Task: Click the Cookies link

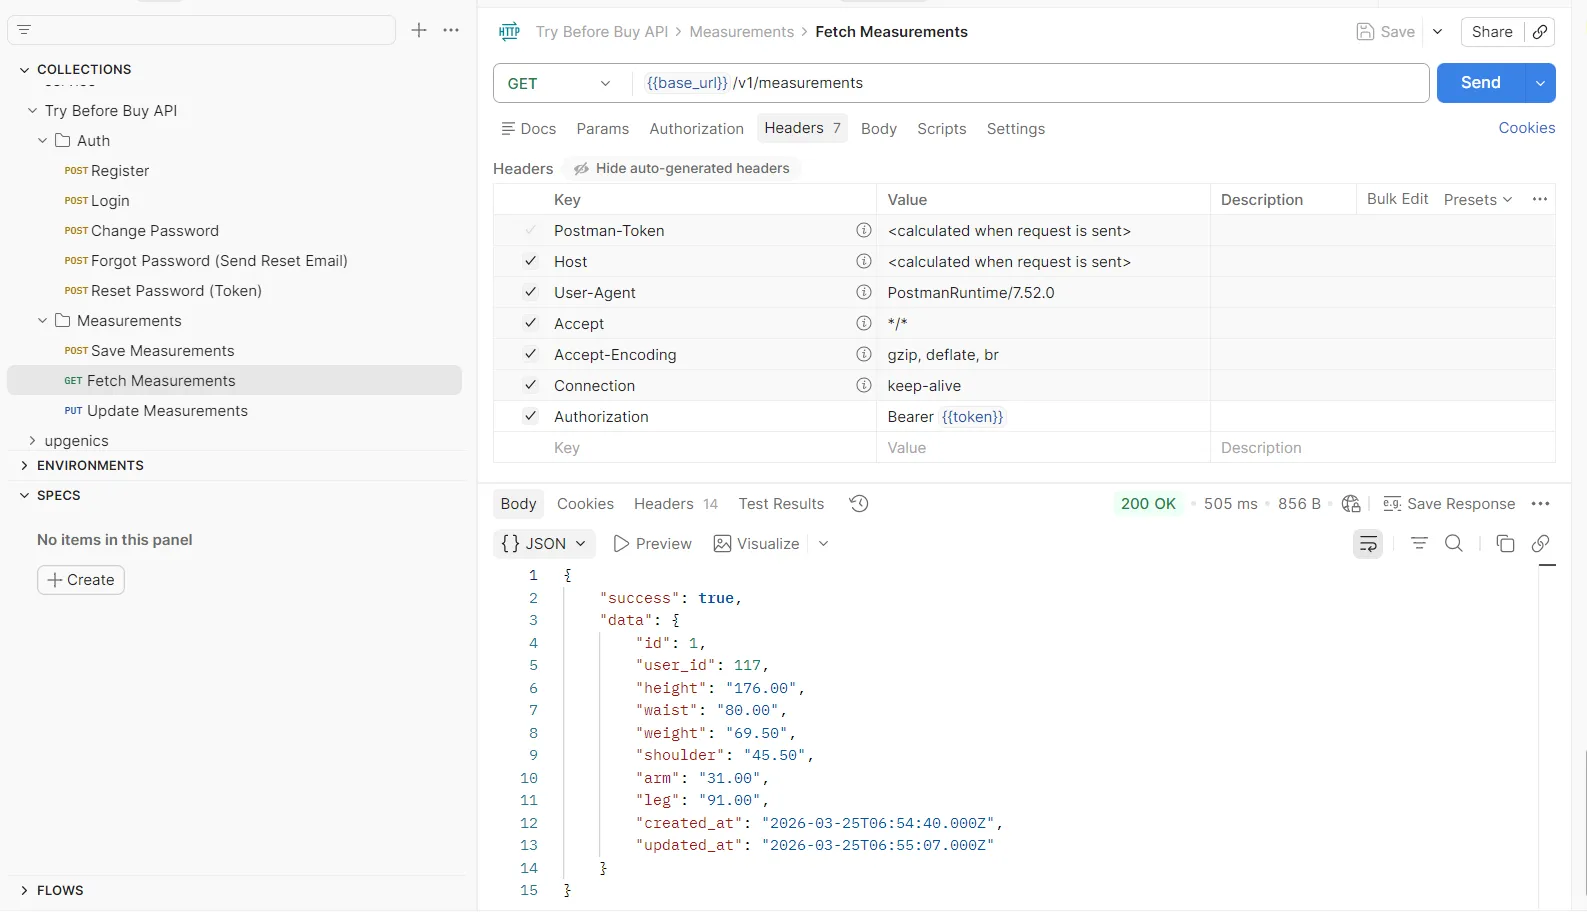Action: 1526,128
